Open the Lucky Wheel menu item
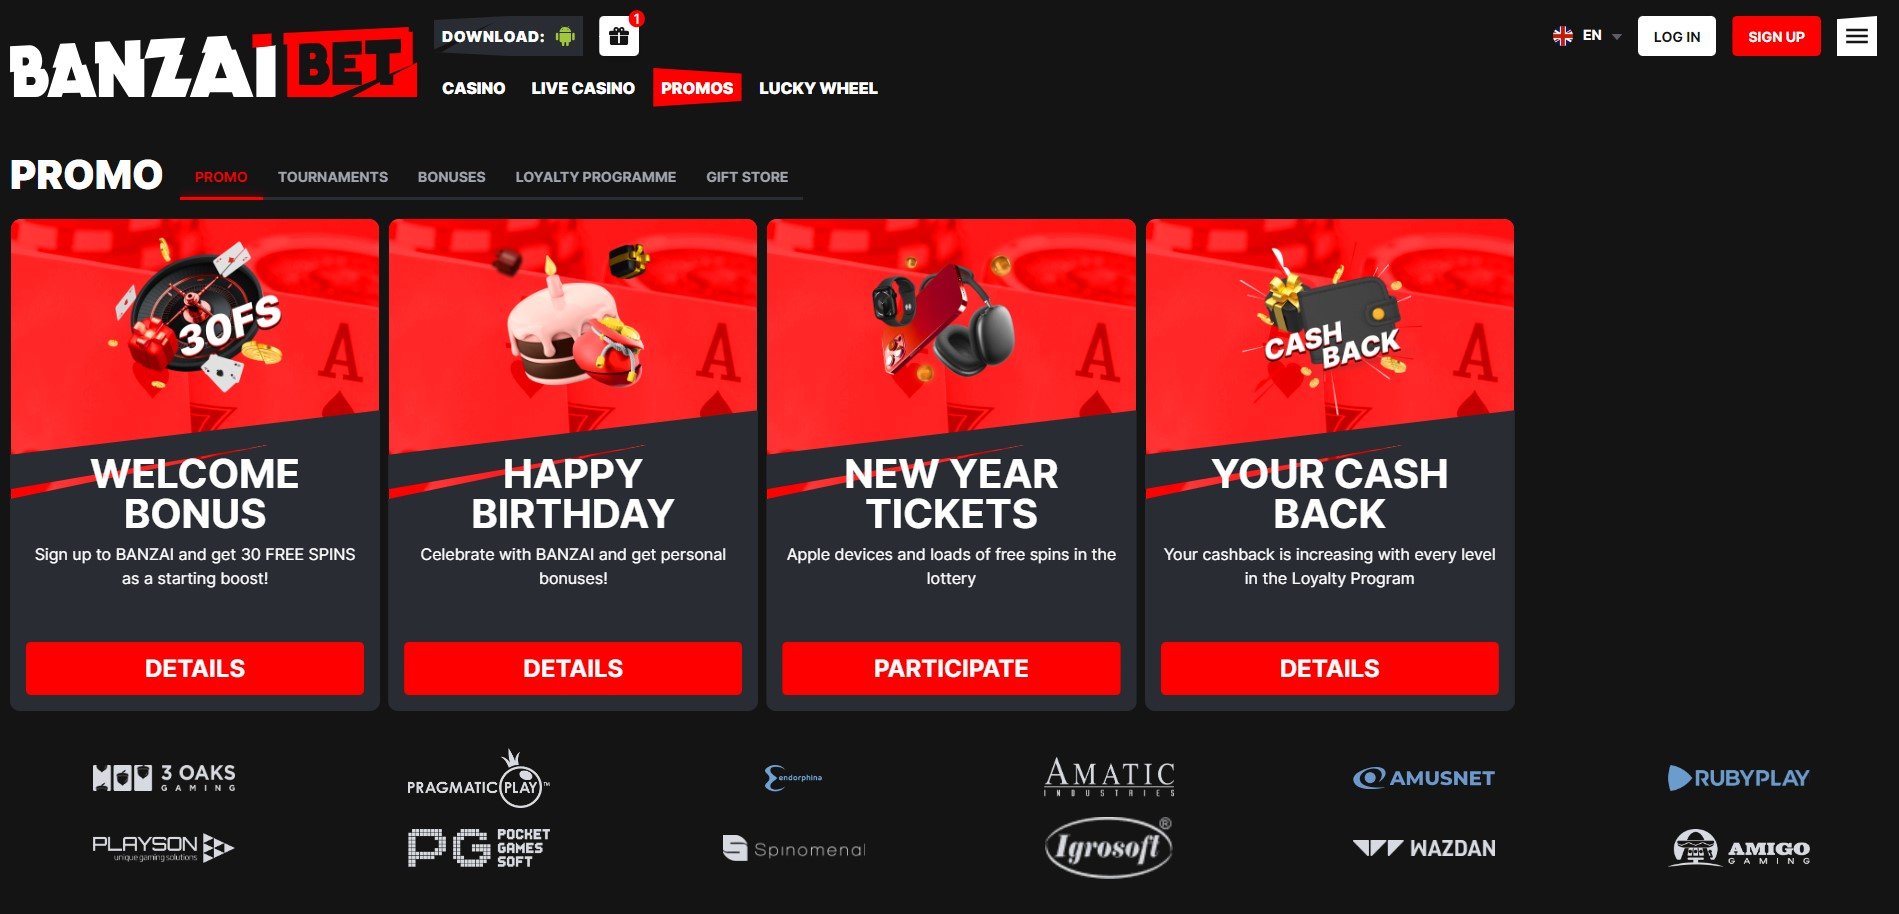Screen dimensions: 1899x914 818,88
